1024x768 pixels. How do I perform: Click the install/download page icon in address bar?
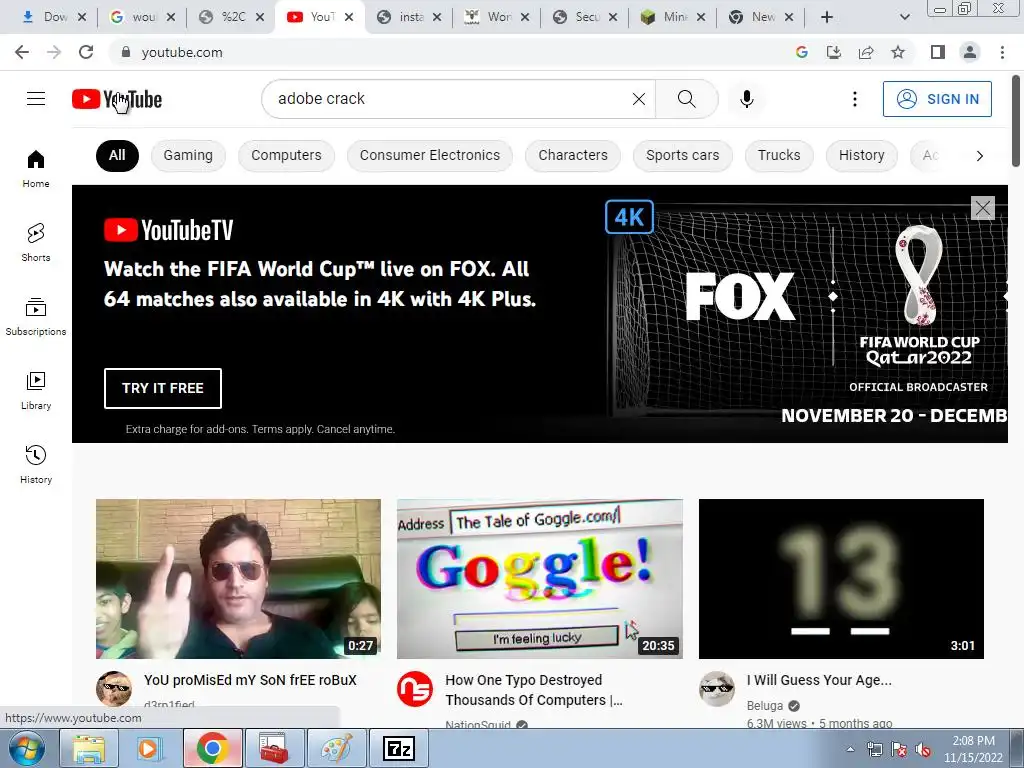(x=834, y=52)
